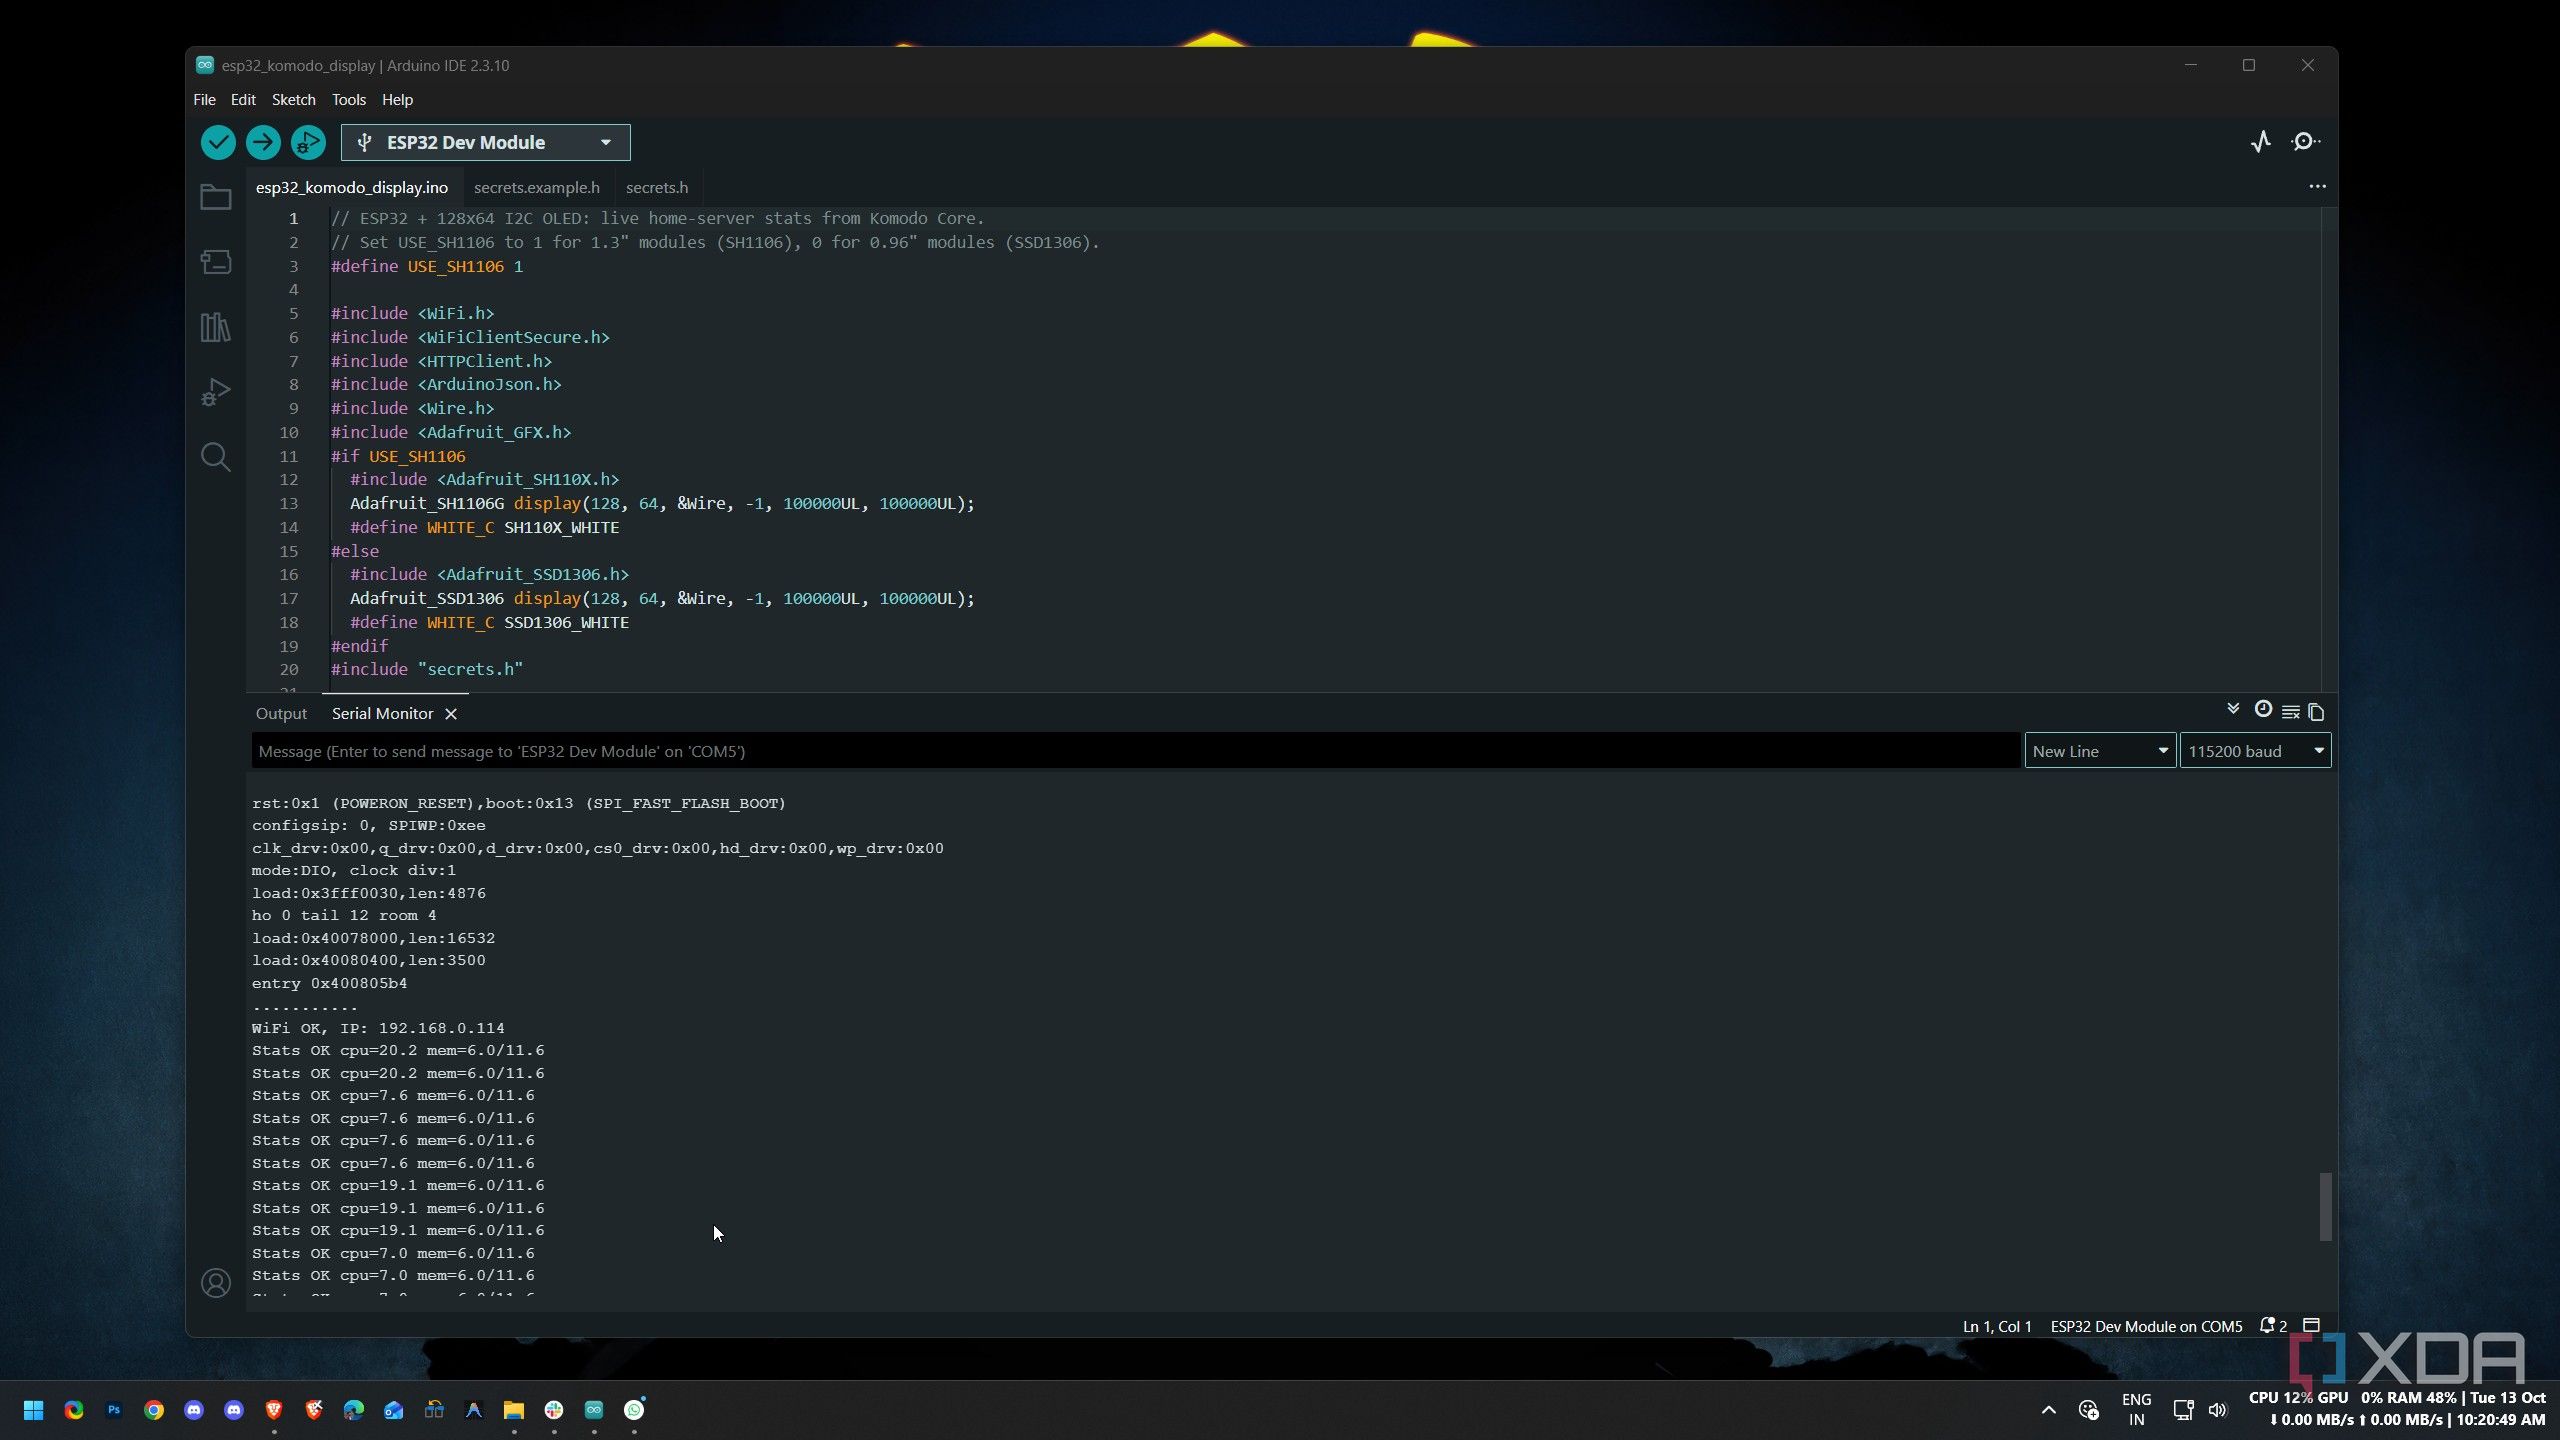Open the Search sidebar icon

coord(216,457)
